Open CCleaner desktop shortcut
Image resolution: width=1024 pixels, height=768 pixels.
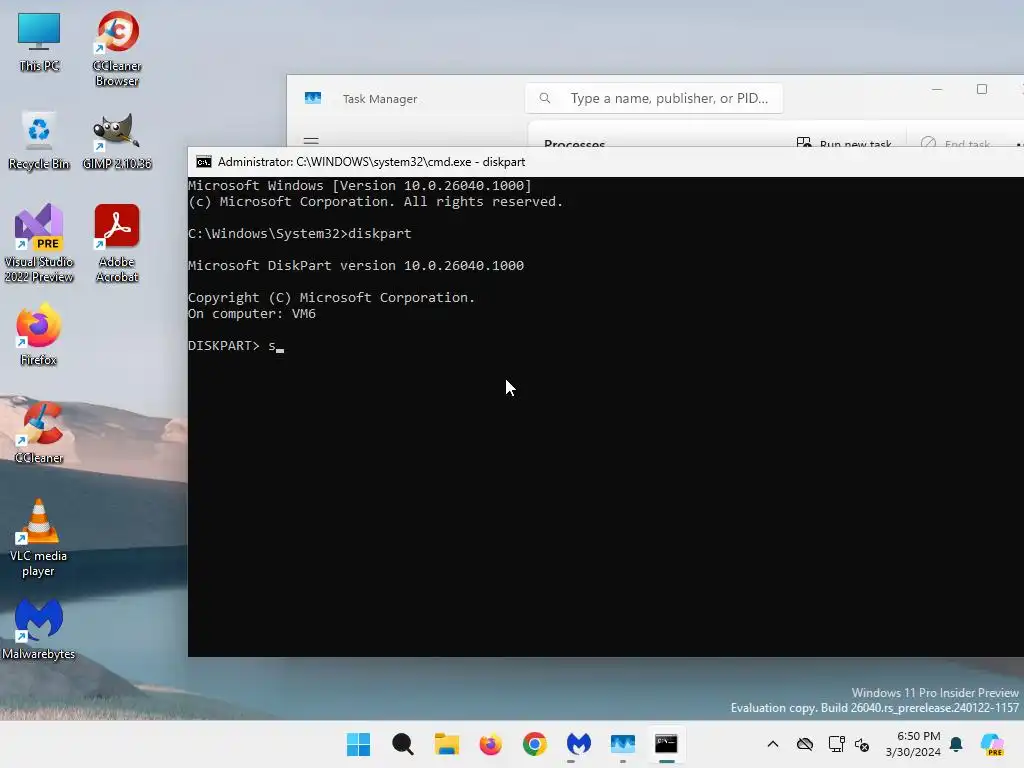[39, 432]
